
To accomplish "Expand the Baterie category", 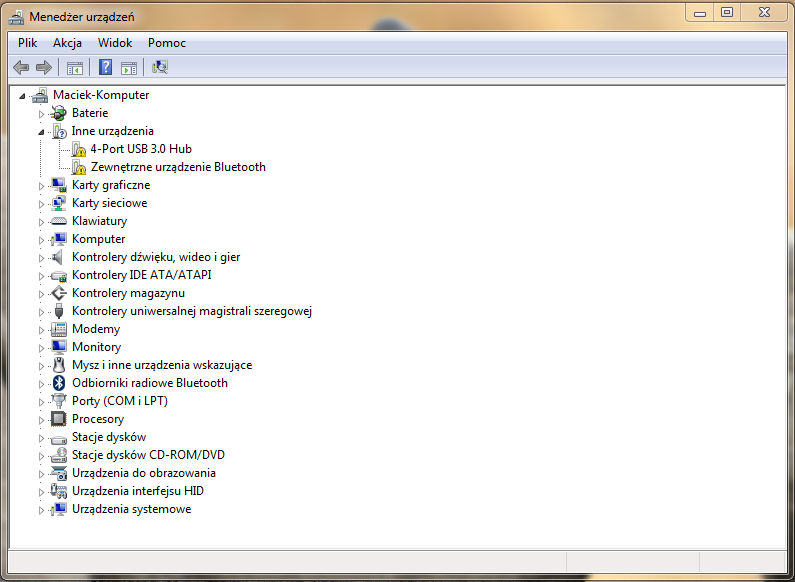I will pos(41,114).
